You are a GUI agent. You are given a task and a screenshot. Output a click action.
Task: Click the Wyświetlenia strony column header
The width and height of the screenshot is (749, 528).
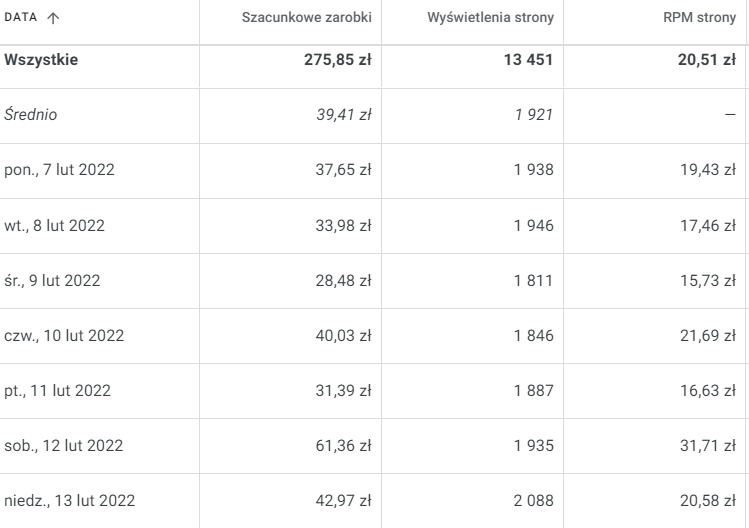click(490, 20)
